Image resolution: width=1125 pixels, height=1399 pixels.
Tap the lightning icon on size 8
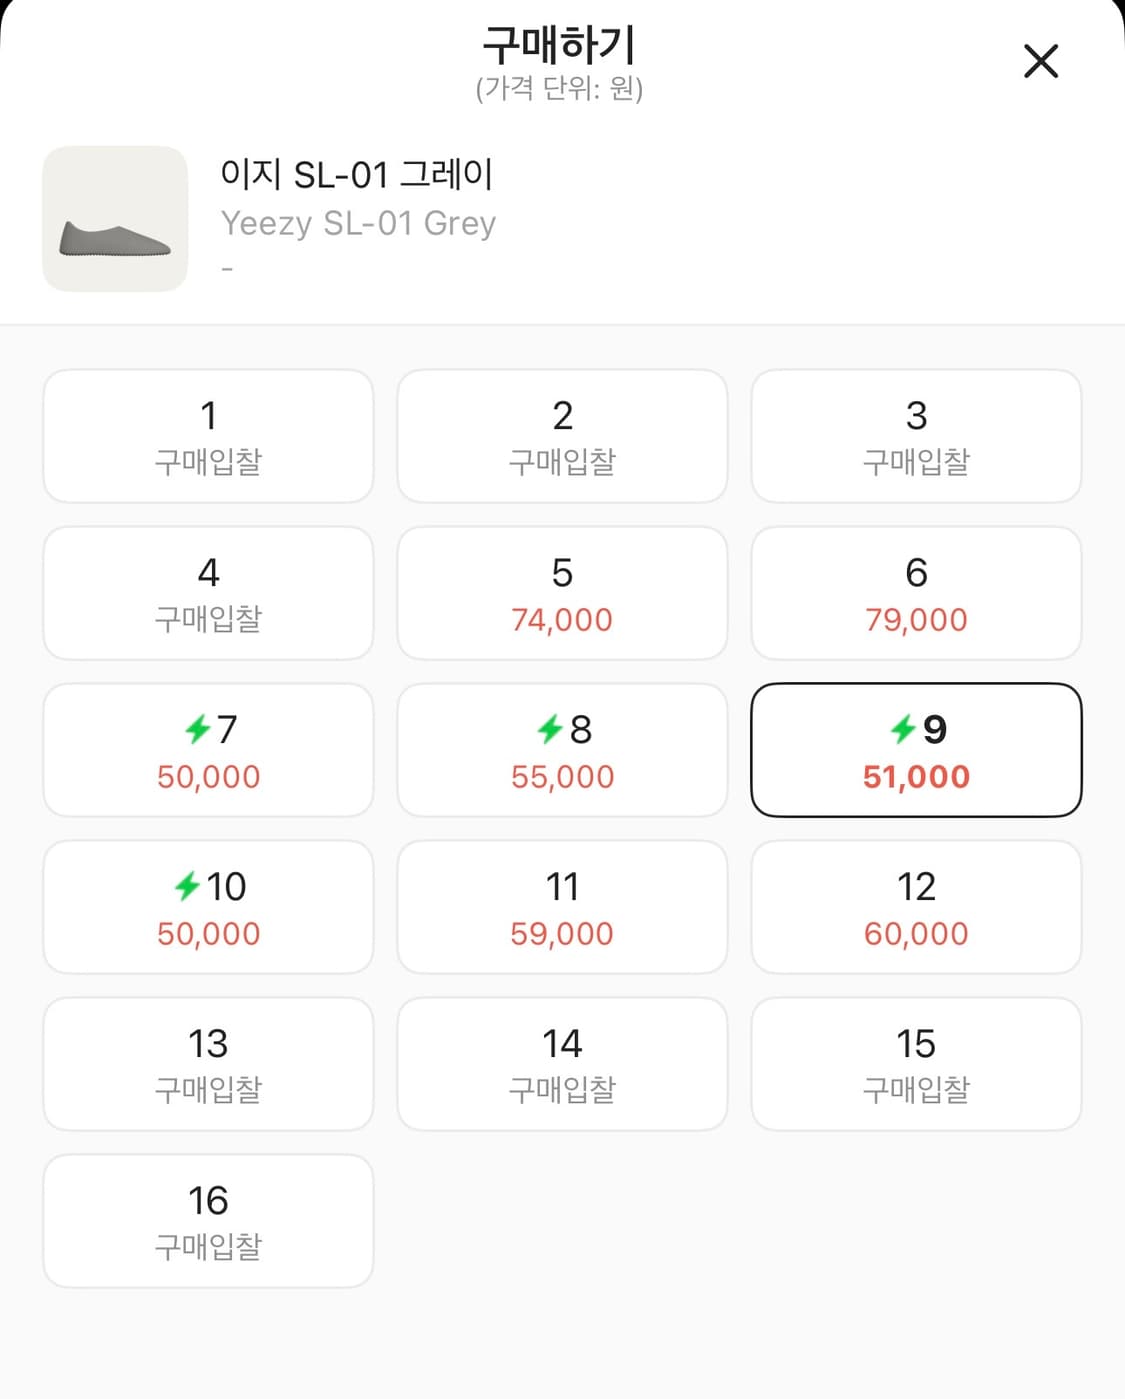coord(550,729)
